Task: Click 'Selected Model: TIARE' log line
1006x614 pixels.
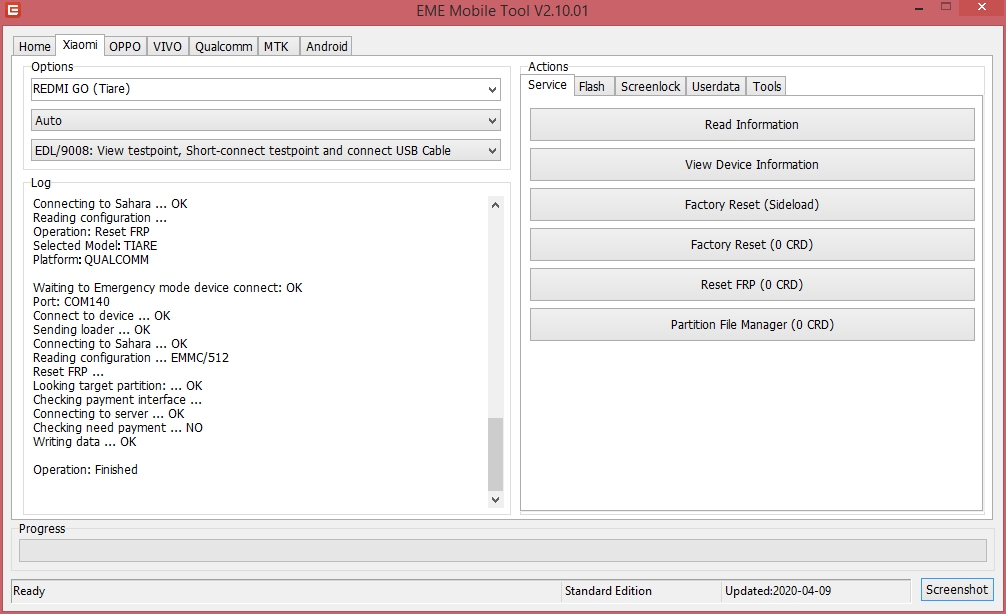Action: (x=95, y=246)
